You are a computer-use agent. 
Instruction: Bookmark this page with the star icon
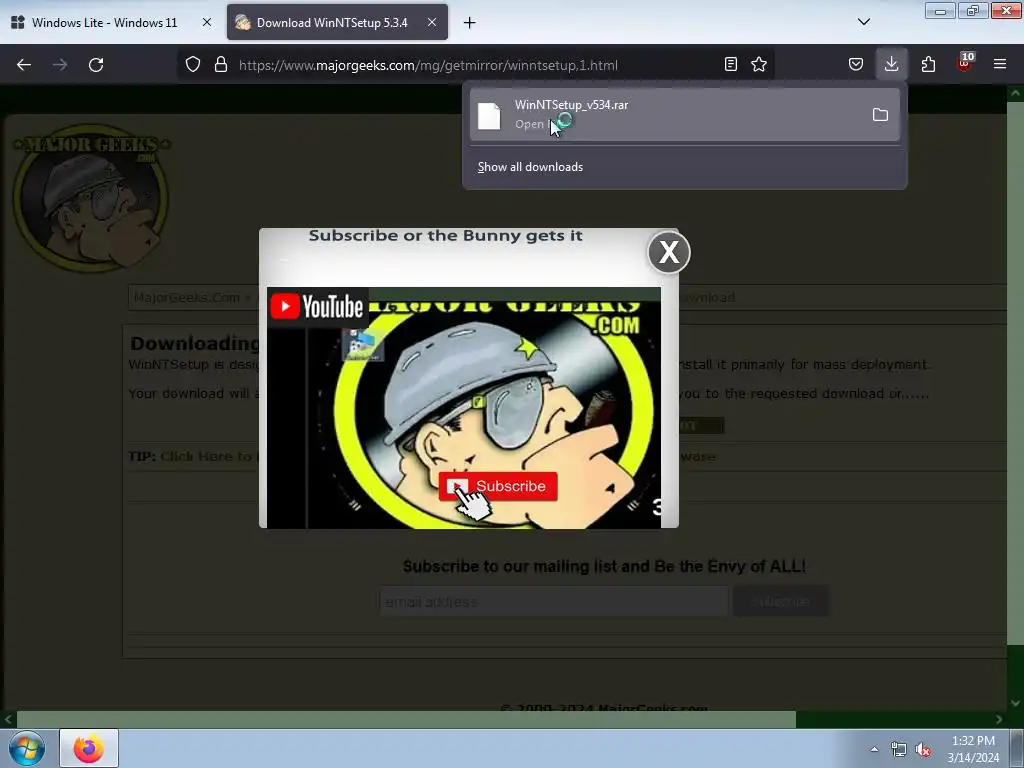point(759,64)
